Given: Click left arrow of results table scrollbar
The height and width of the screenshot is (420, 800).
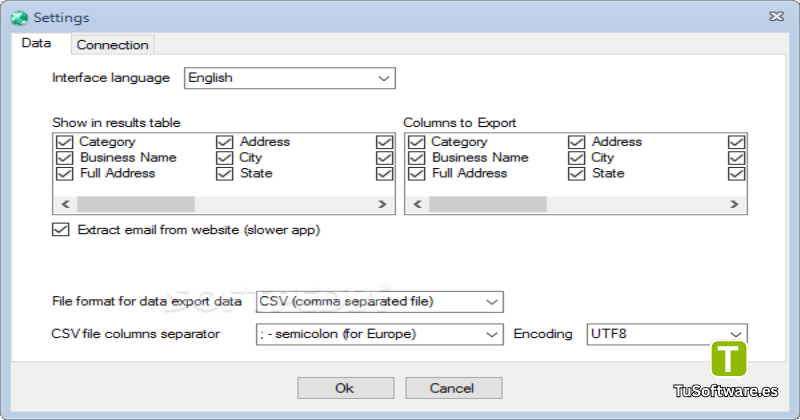Looking at the screenshot, I should (65, 204).
